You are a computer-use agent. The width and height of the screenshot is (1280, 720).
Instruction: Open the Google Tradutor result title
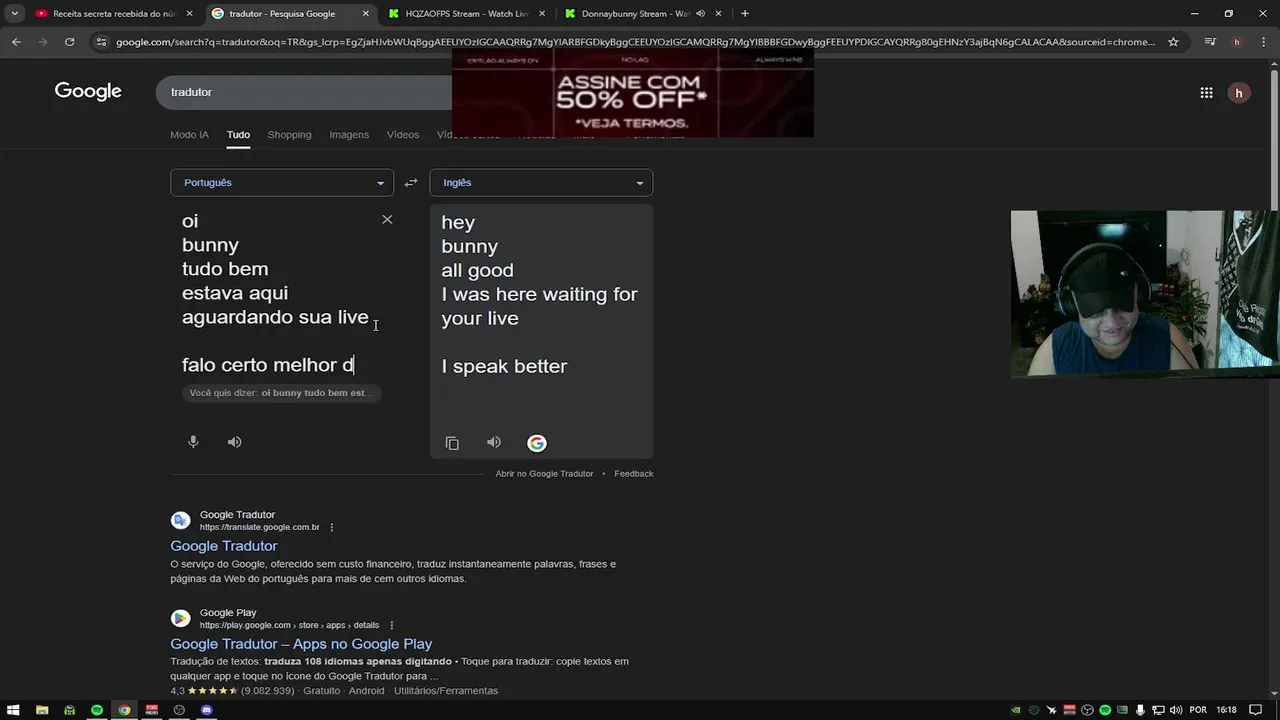[x=224, y=546]
